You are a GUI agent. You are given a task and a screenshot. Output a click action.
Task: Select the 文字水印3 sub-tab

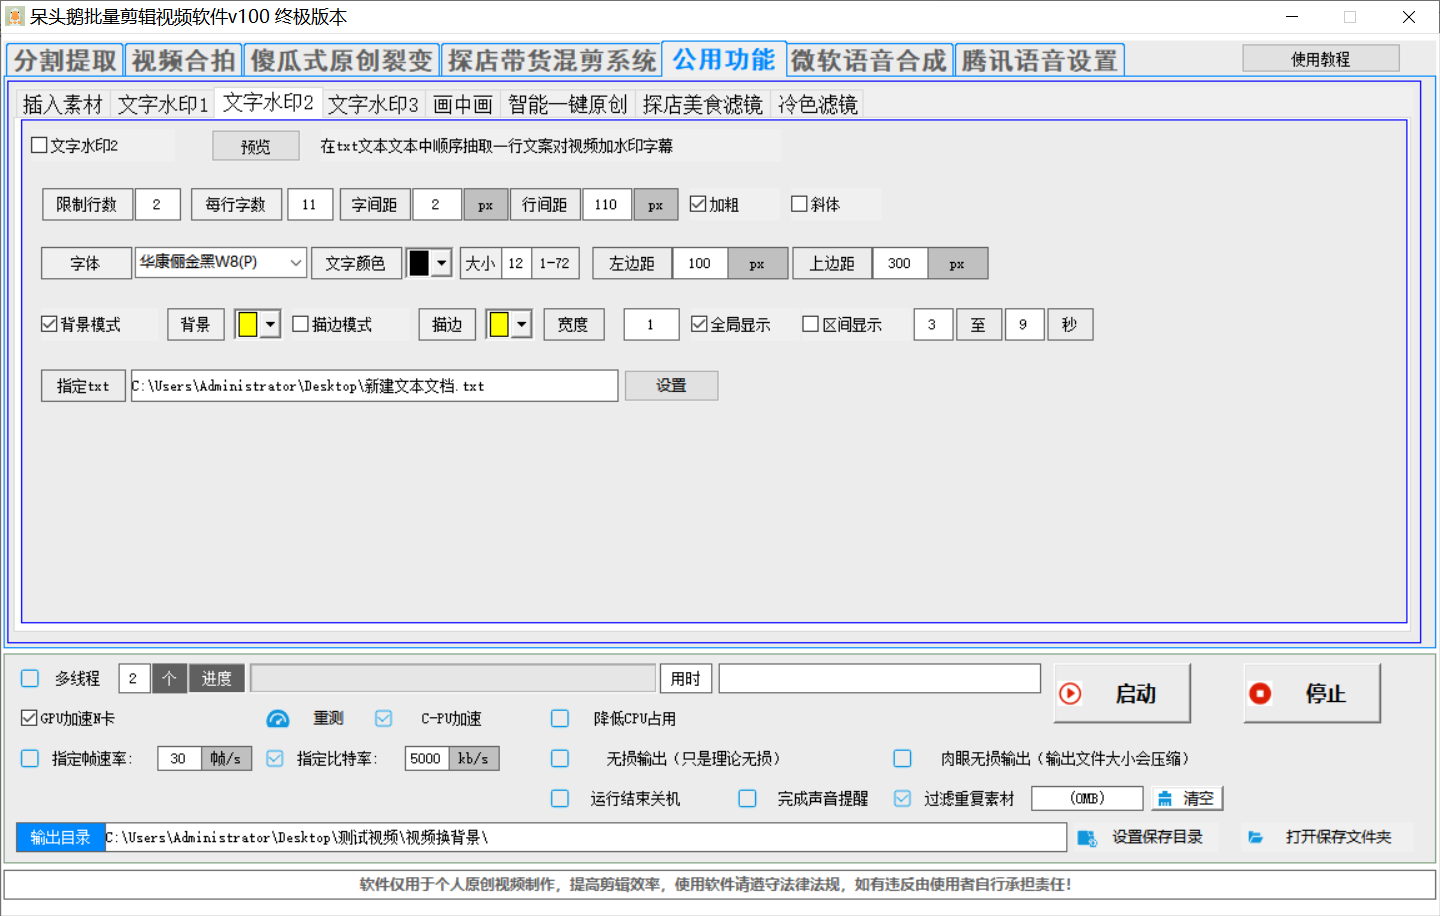click(373, 105)
